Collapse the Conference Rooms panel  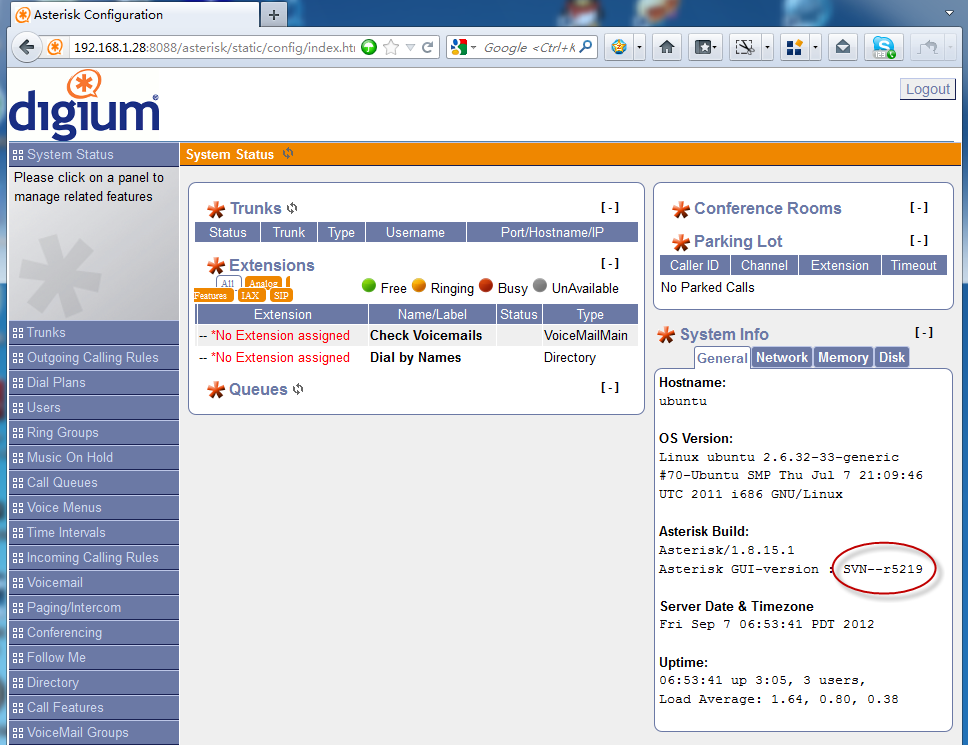click(919, 207)
